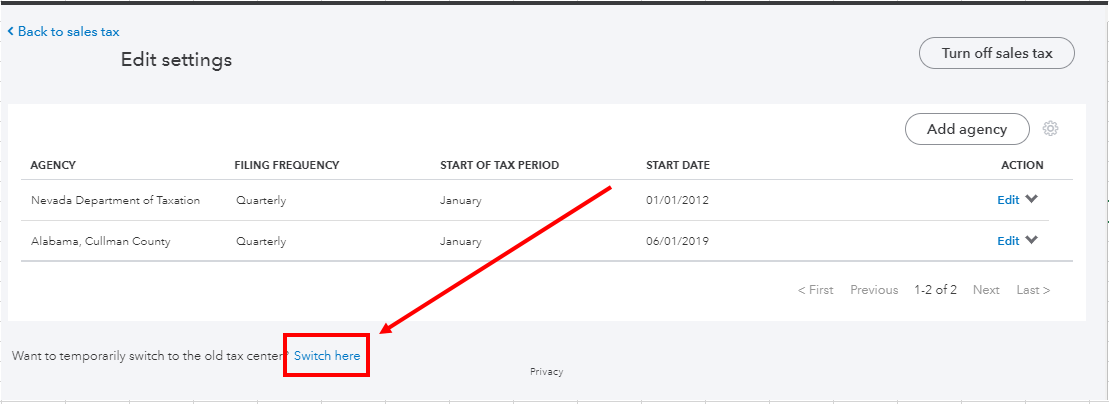Screen dimensions: 1109x404
Task: Open the Privacy link
Action: tap(546, 372)
